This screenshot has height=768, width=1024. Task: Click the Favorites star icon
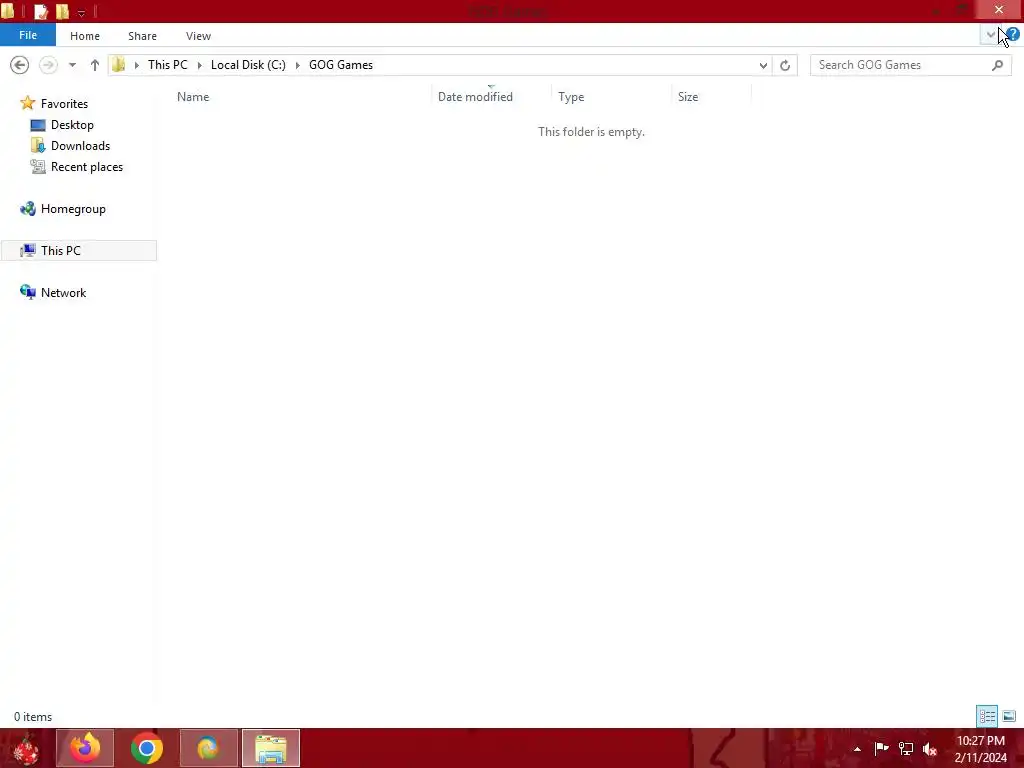click(x=27, y=103)
